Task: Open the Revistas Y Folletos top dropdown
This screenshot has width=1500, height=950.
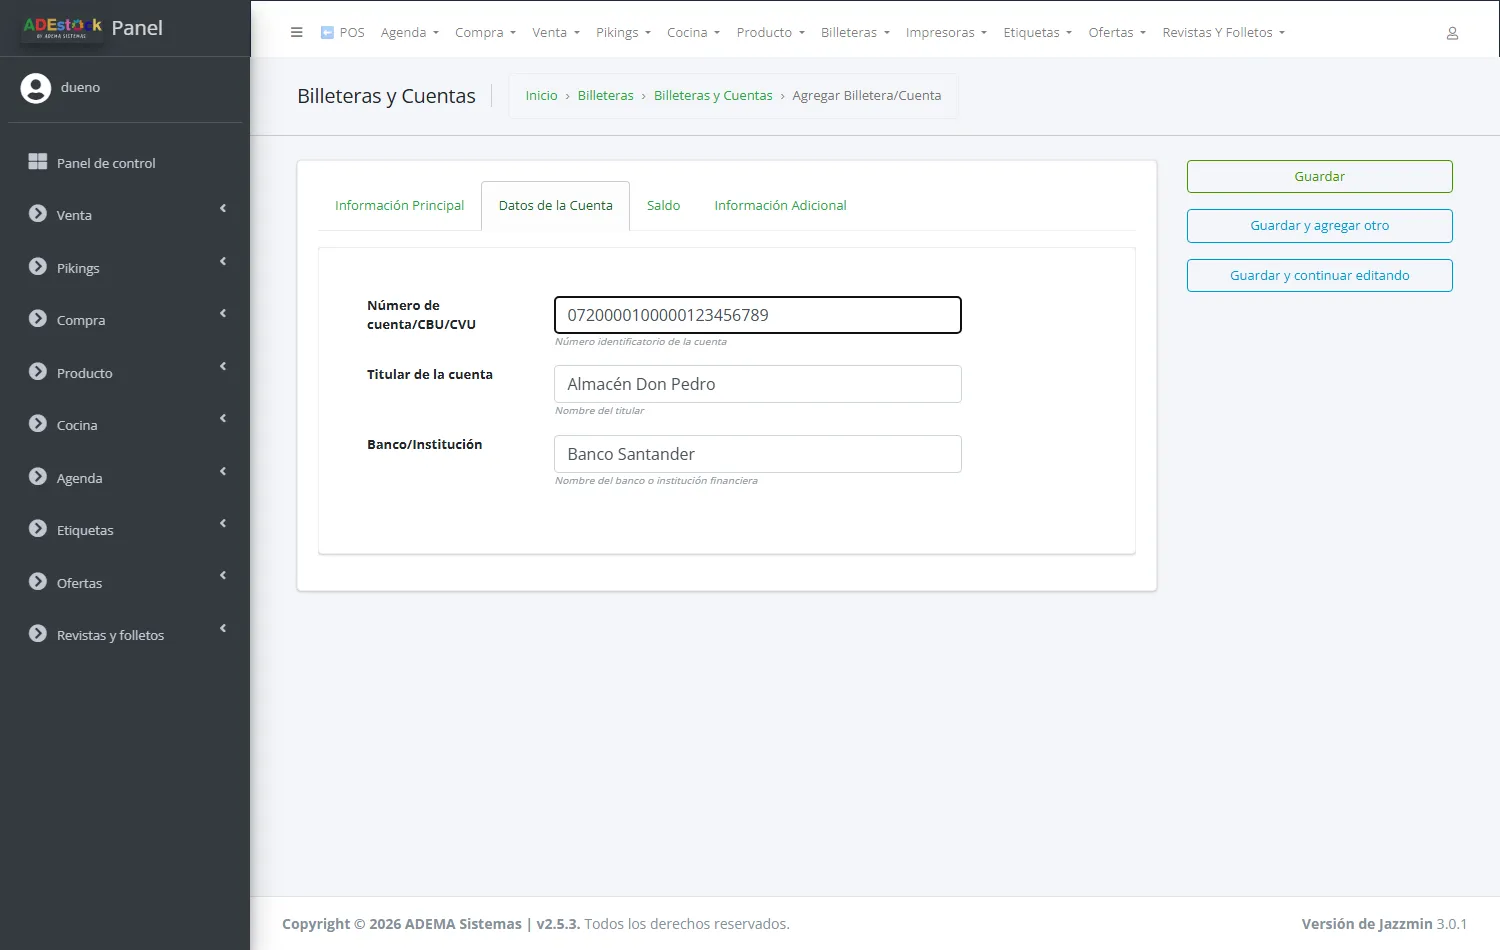Action: point(1223,33)
